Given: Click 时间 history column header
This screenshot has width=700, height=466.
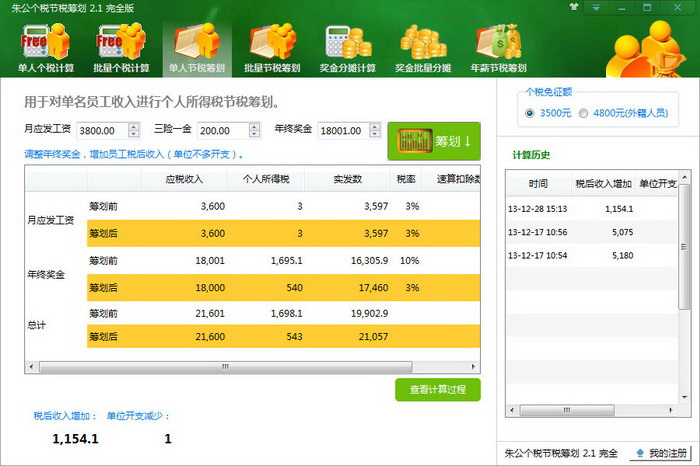Looking at the screenshot, I should [x=538, y=183].
